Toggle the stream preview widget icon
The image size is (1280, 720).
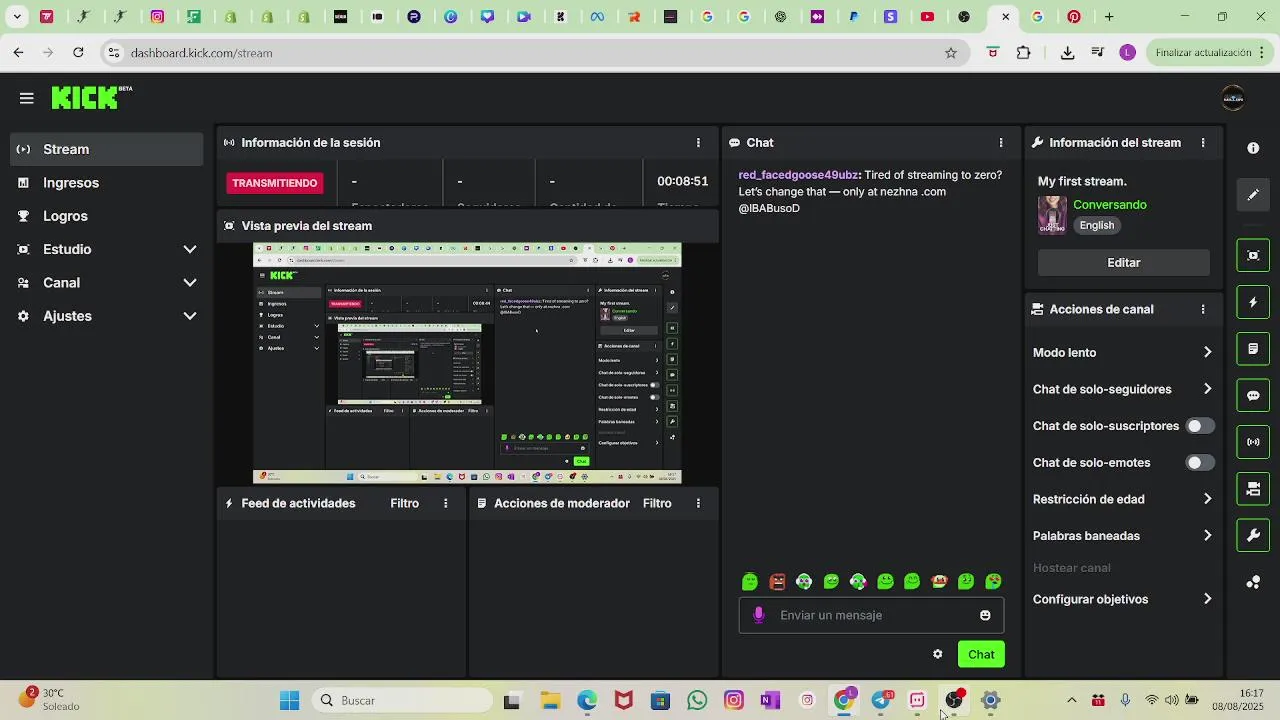pos(1253,256)
